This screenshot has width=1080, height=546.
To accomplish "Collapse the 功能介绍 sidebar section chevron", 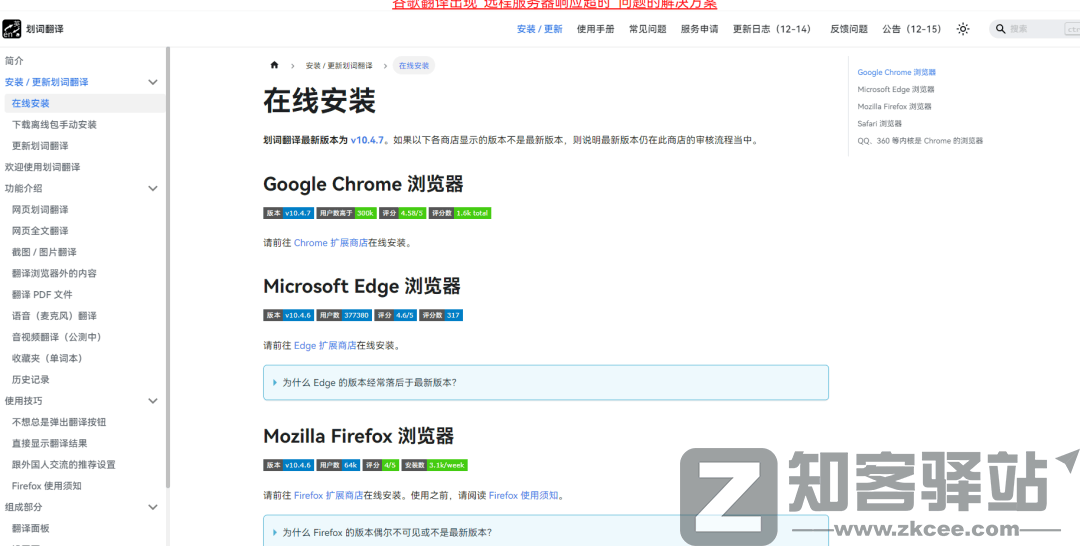I will coord(153,188).
